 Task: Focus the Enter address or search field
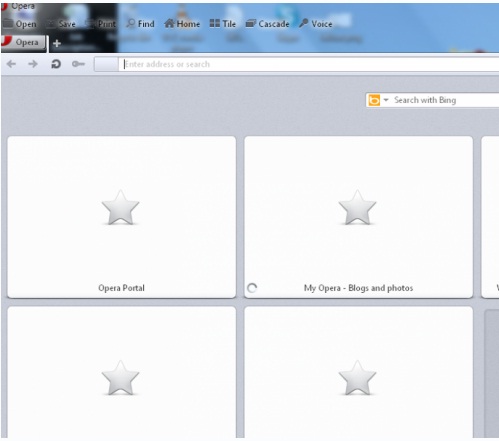pyautogui.click(x=309, y=64)
